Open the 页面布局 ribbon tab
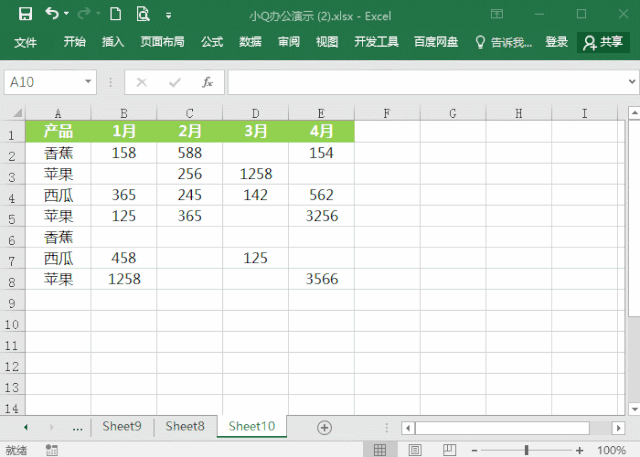 (162, 42)
